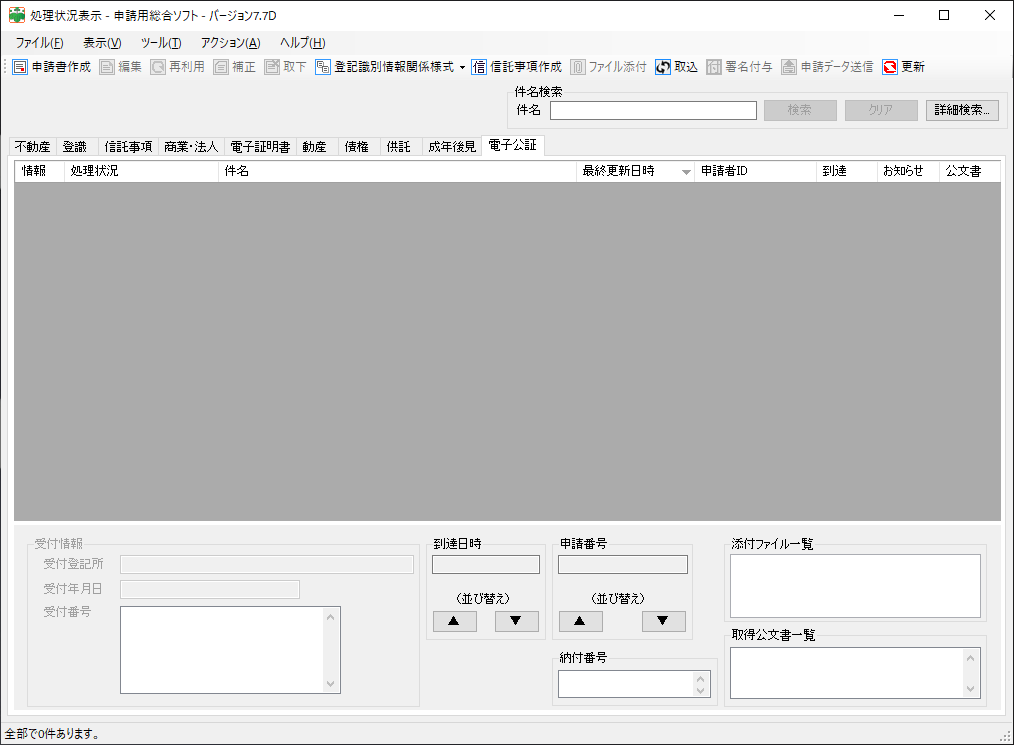The height and width of the screenshot is (745, 1014).
Task: Click the 取得公文書一覧 list box
Action: click(x=855, y=673)
